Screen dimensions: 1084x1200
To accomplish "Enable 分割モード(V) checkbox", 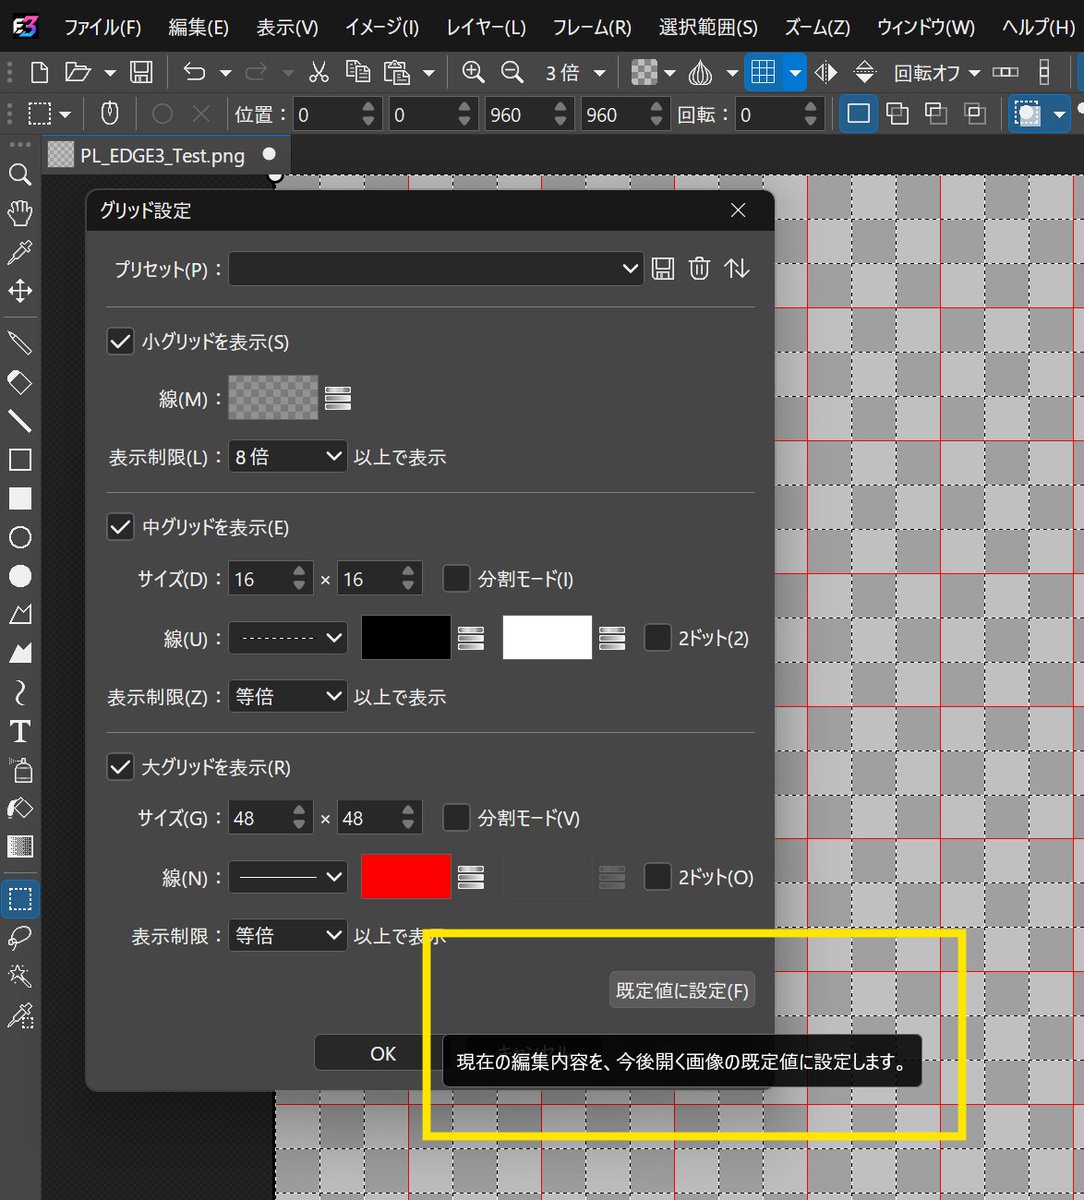I will (x=456, y=817).
